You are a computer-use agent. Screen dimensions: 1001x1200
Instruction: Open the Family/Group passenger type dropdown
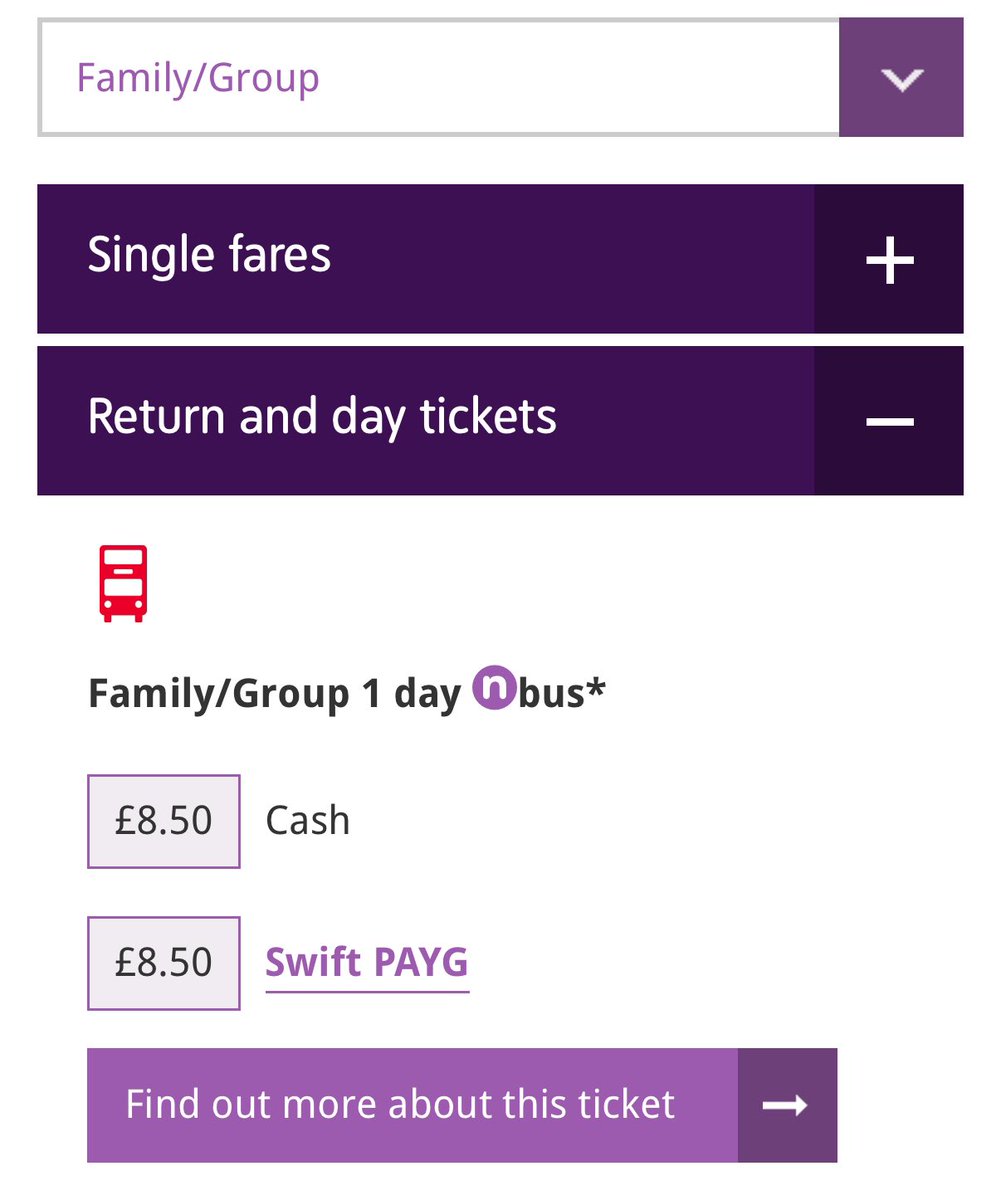[500, 77]
